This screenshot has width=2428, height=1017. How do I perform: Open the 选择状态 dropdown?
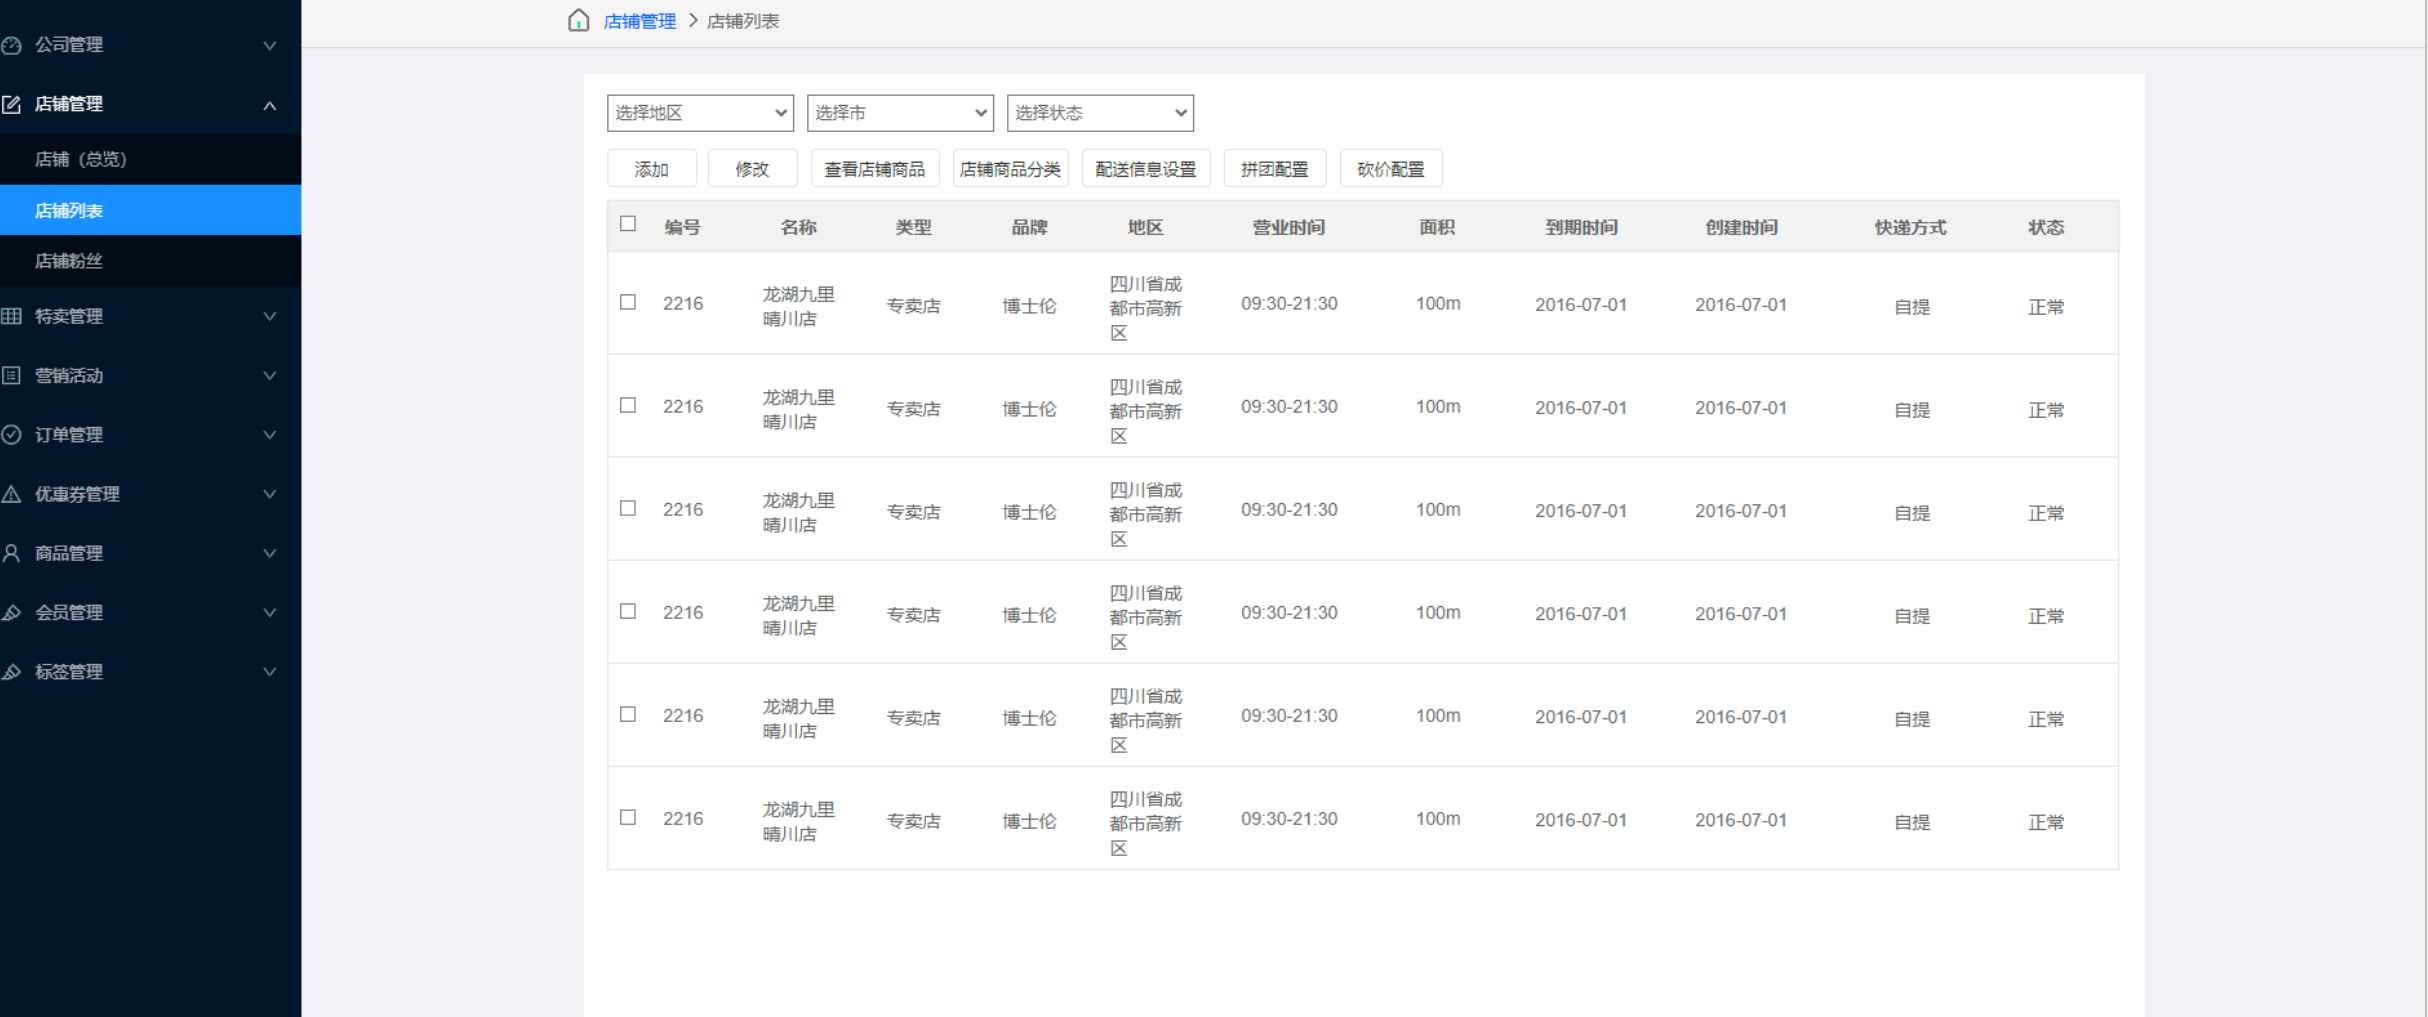(x=1100, y=113)
